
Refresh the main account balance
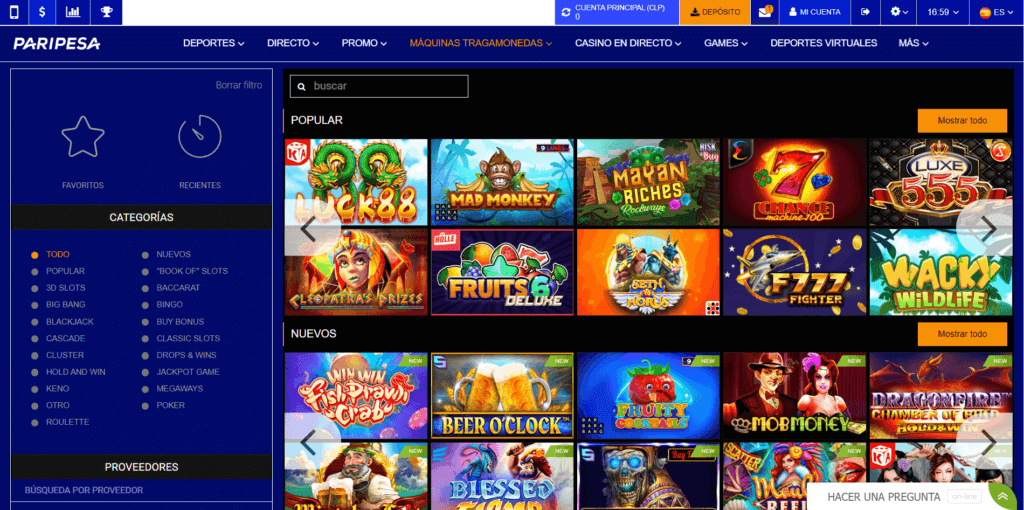point(566,12)
